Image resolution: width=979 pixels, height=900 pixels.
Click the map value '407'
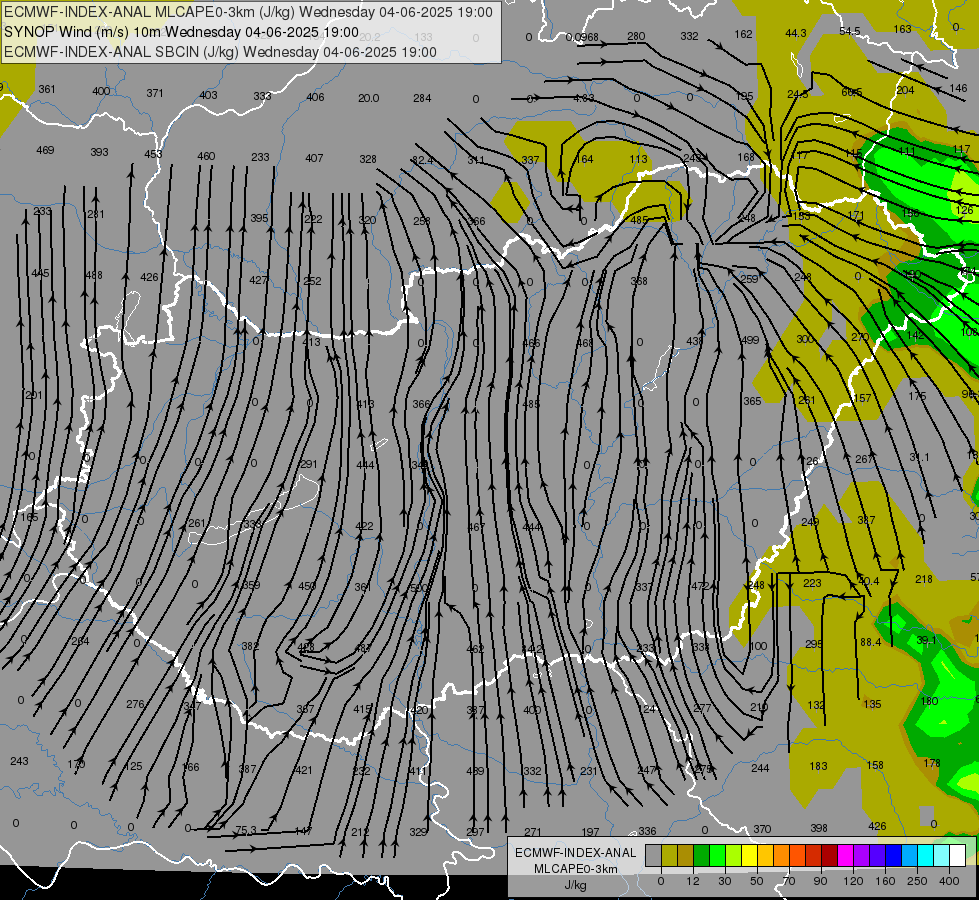pos(314,158)
